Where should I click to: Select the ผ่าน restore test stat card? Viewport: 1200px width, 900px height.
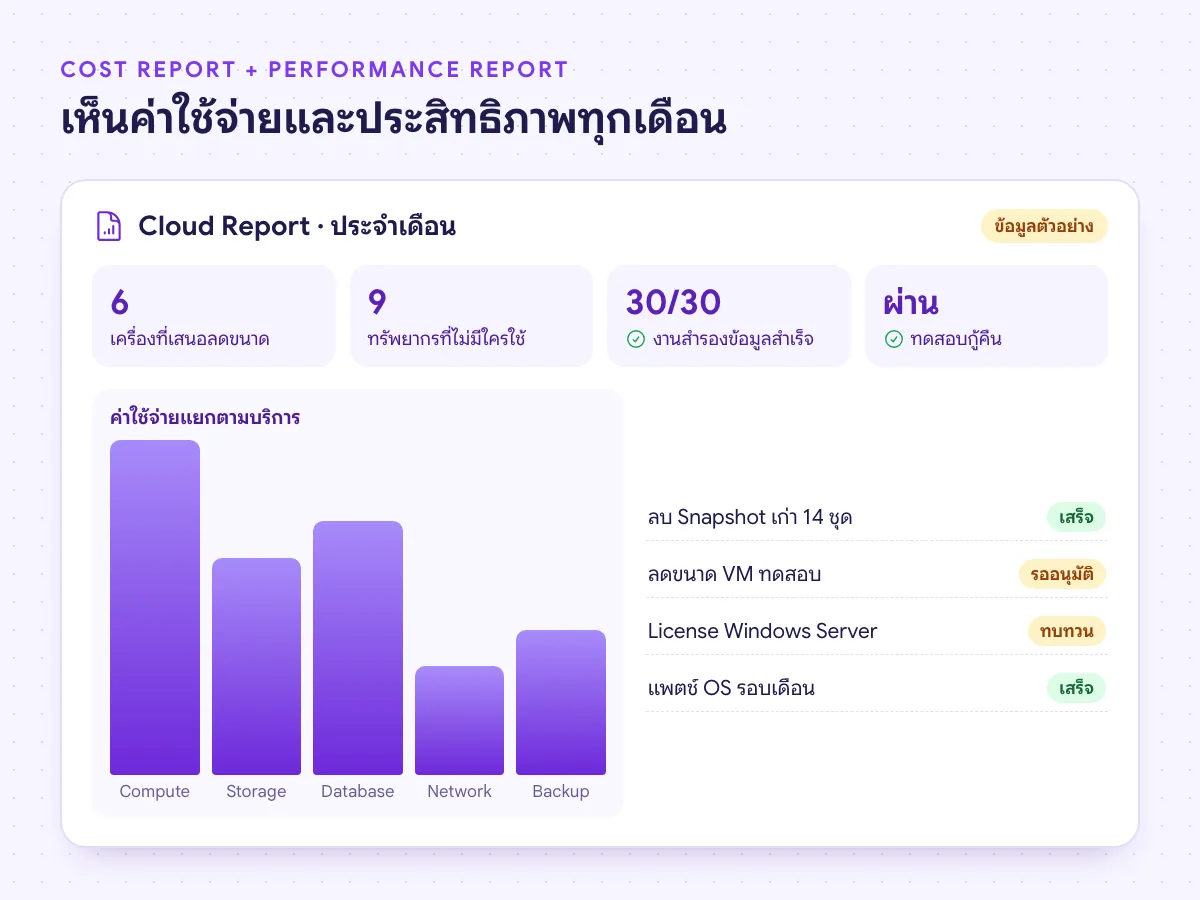pos(986,316)
